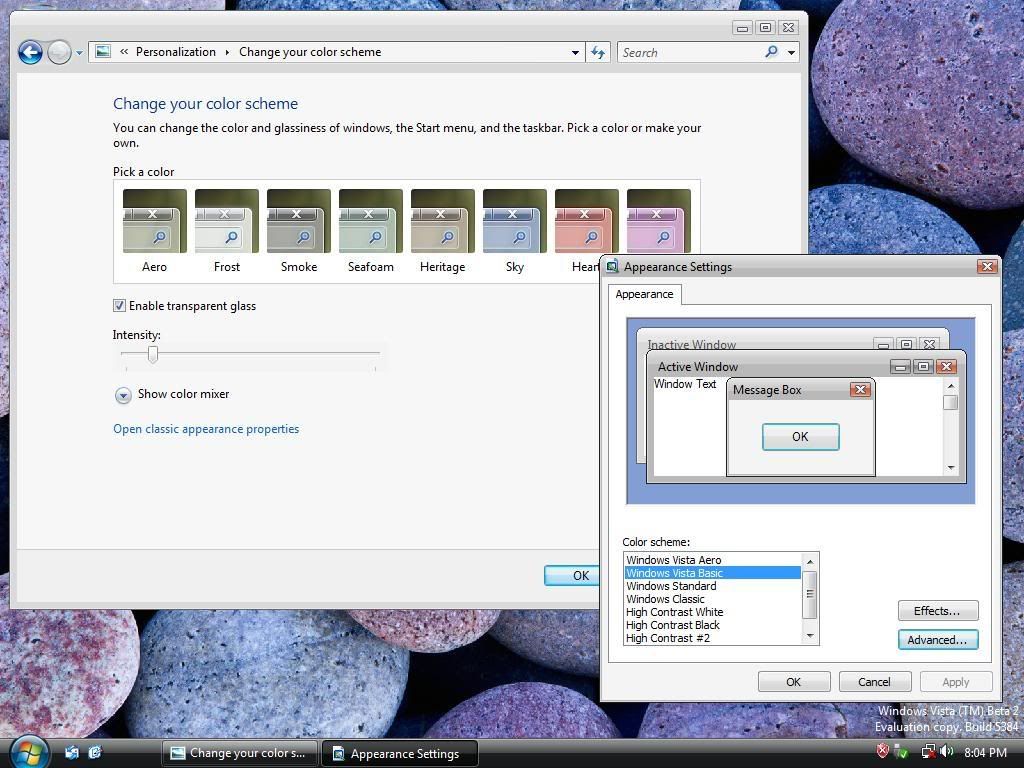Select the Appearance tab

pos(644,294)
